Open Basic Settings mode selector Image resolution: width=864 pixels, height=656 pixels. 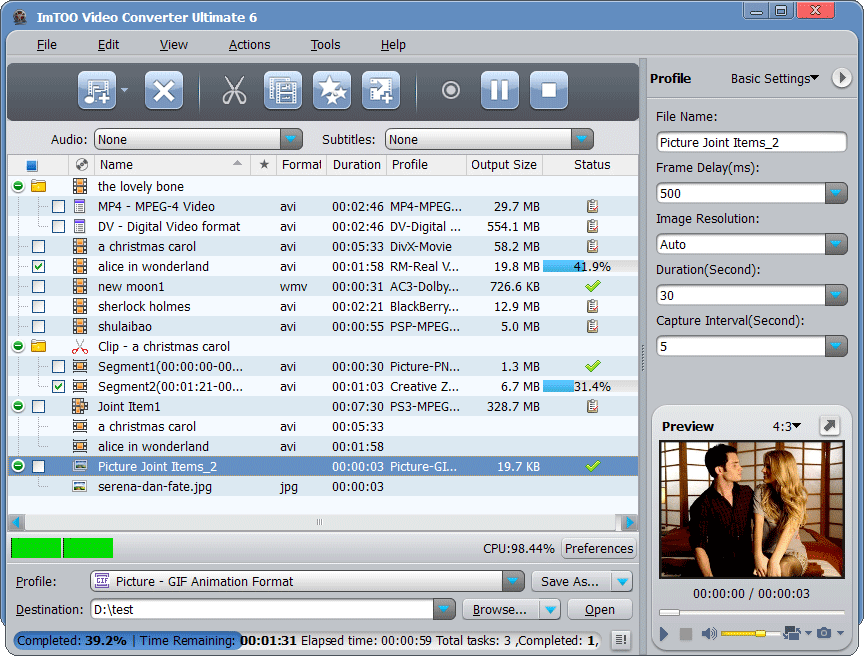tap(774, 79)
